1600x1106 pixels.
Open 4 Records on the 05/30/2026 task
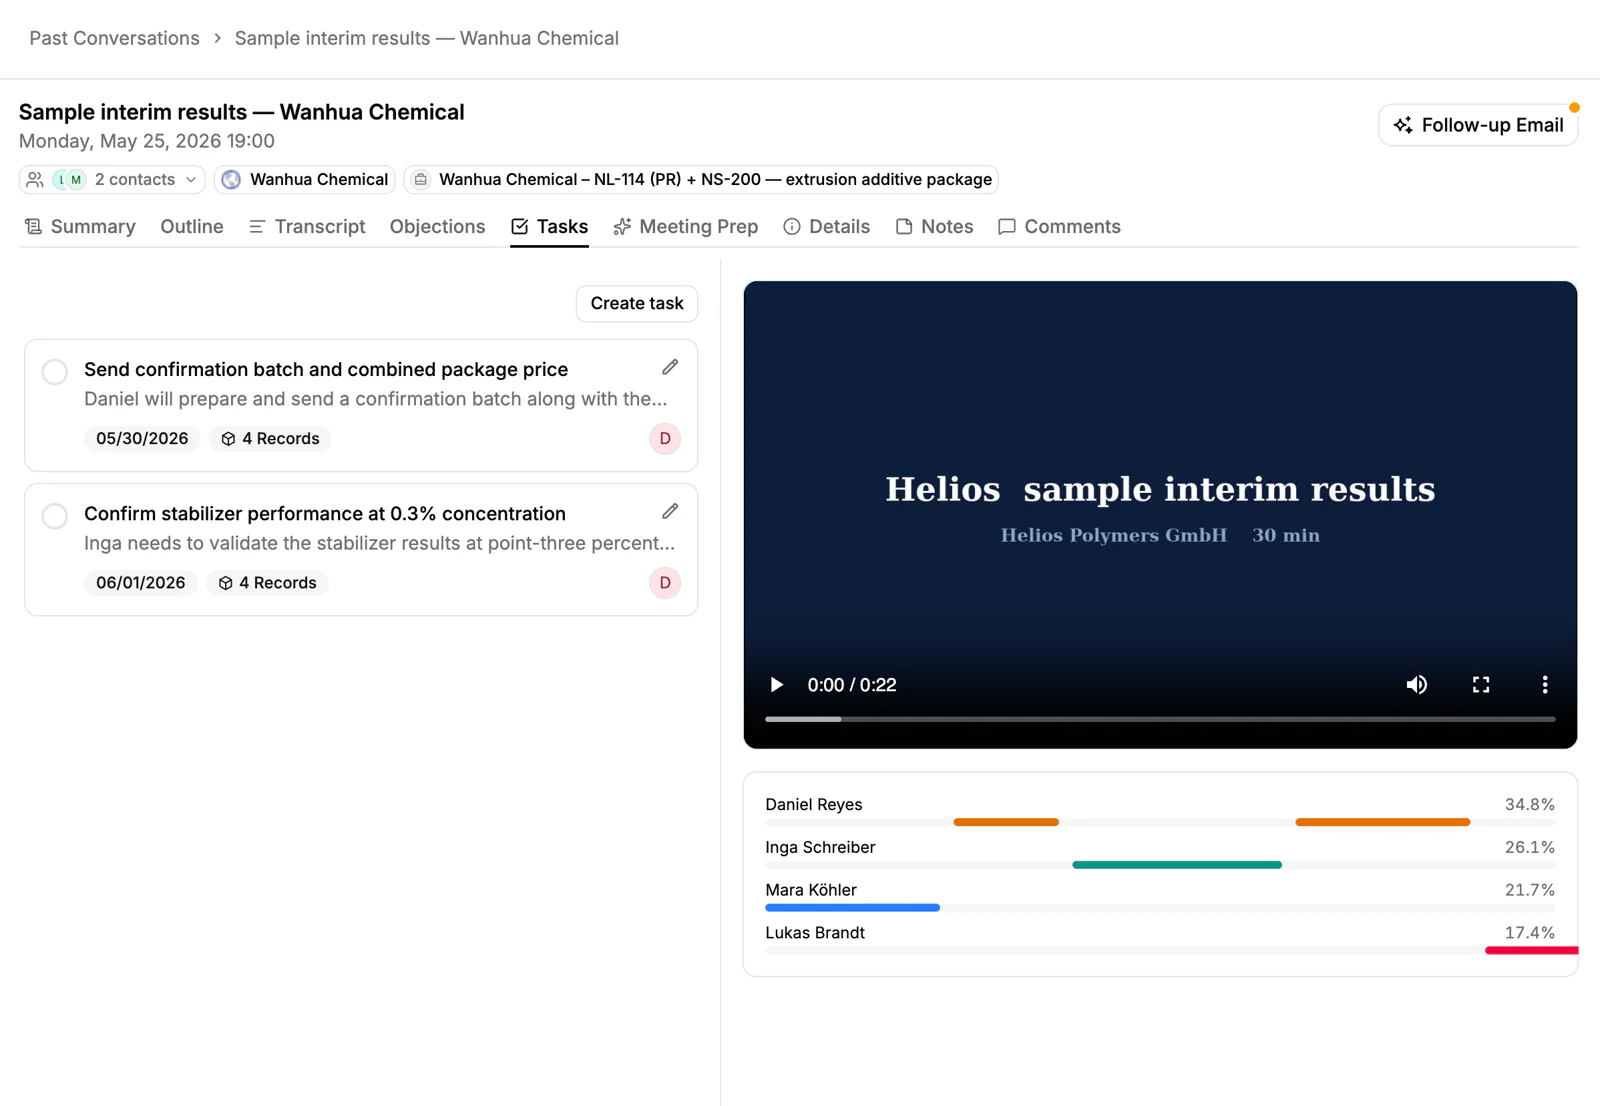coord(270,439)
